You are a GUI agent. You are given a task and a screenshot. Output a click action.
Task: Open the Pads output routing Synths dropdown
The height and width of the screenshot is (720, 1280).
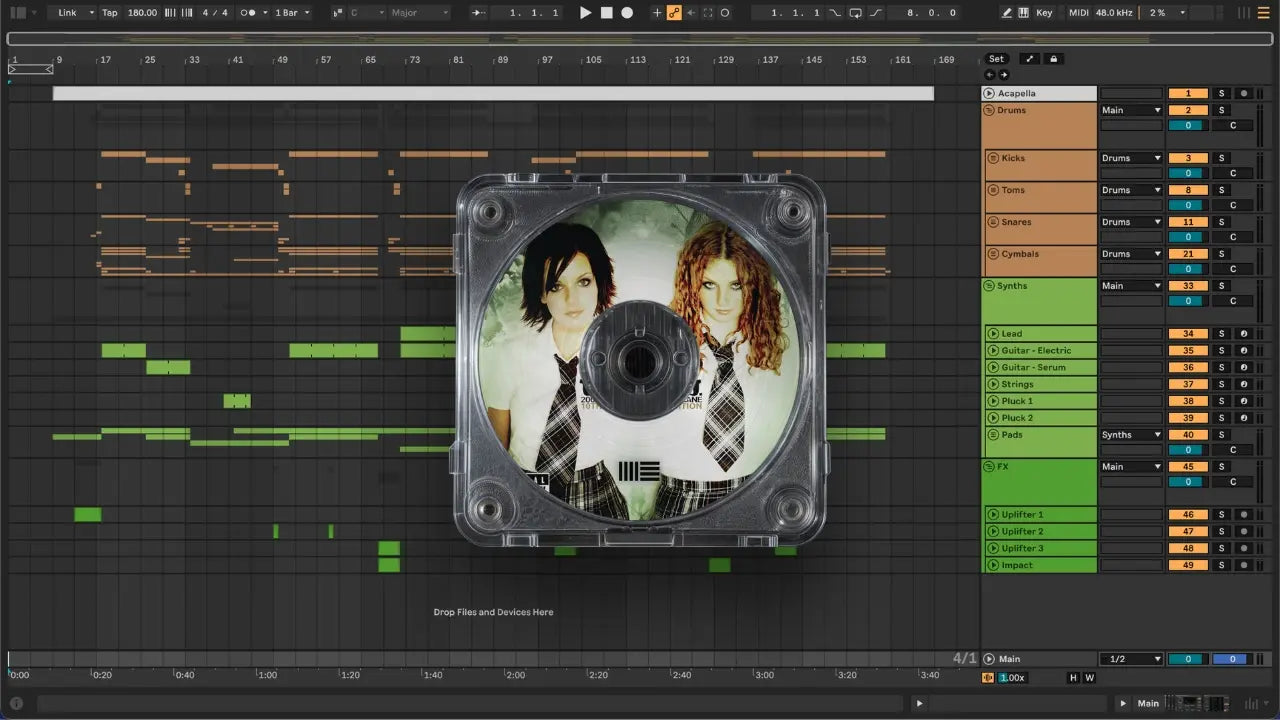tap(1132, 435)
